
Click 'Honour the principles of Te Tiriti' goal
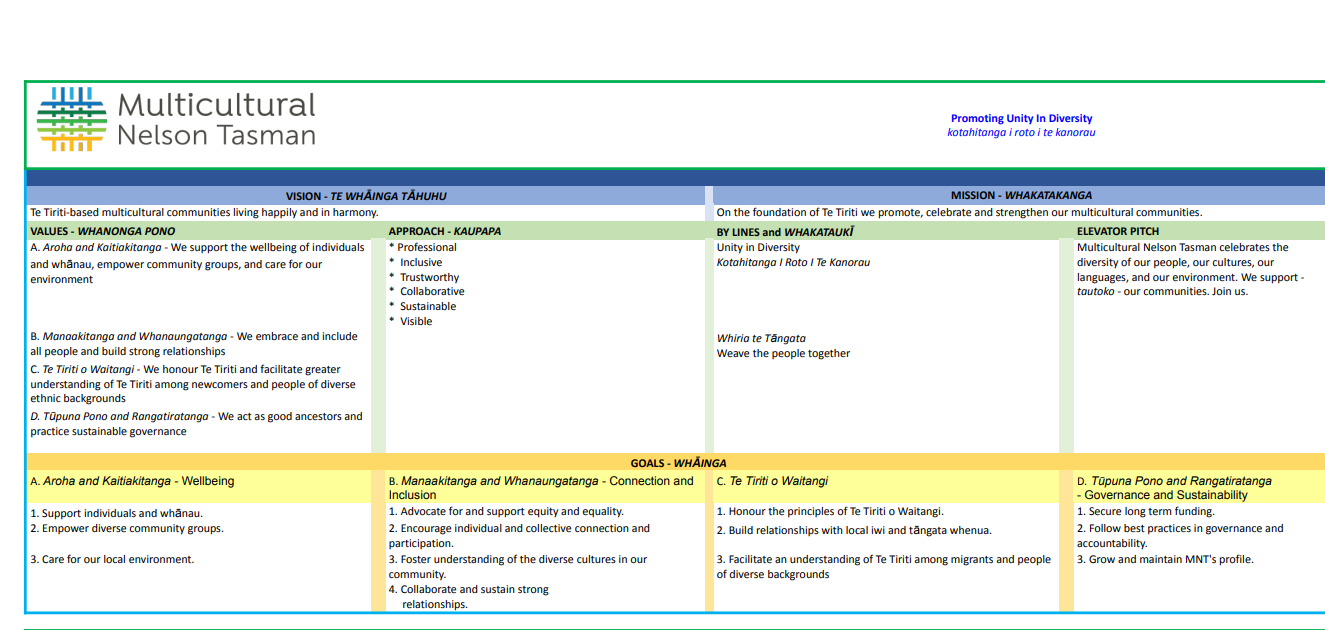point(830,511)
